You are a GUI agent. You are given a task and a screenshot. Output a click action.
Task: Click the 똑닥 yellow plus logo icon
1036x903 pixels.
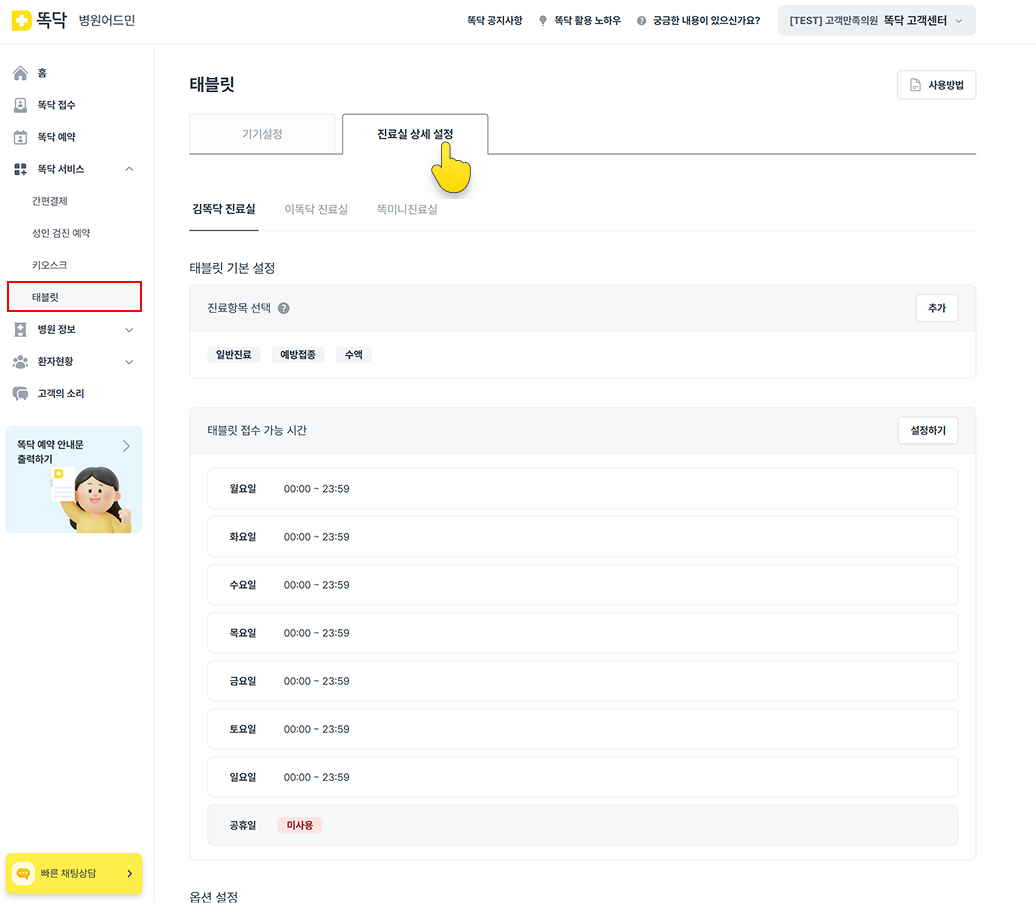[x=21, y=20]
